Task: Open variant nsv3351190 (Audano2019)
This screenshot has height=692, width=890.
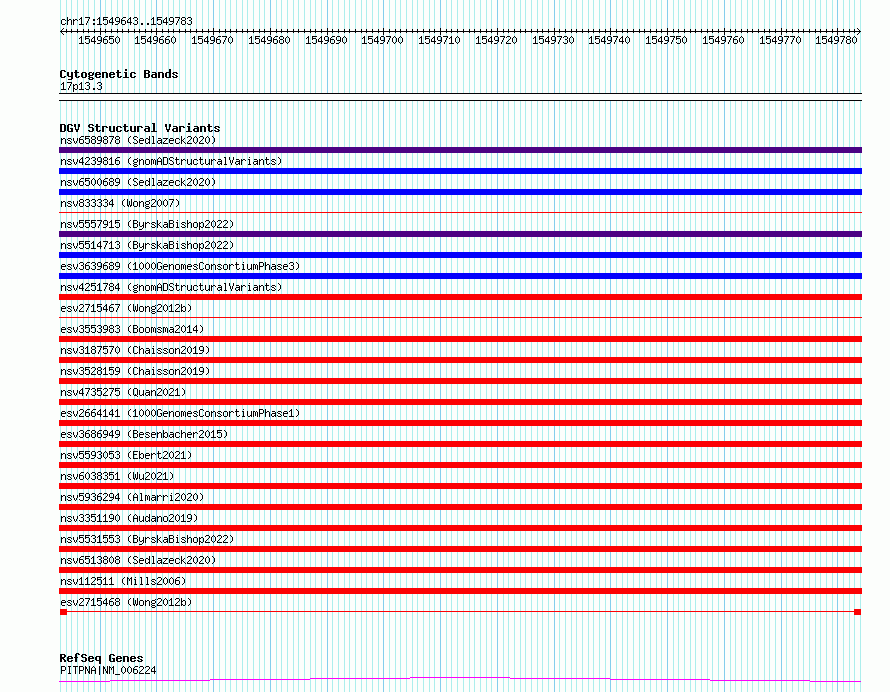Action: tap(129, 518)
